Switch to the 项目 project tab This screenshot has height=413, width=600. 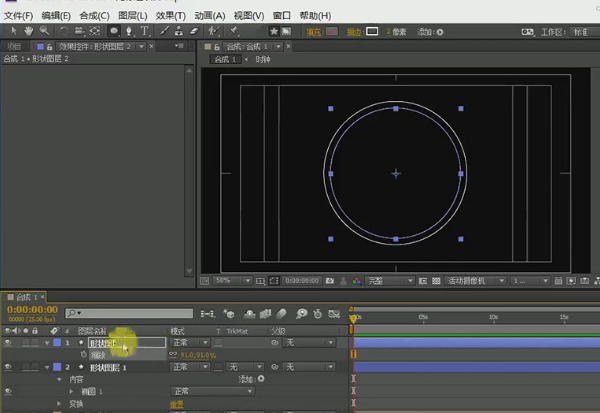point(15,47)
